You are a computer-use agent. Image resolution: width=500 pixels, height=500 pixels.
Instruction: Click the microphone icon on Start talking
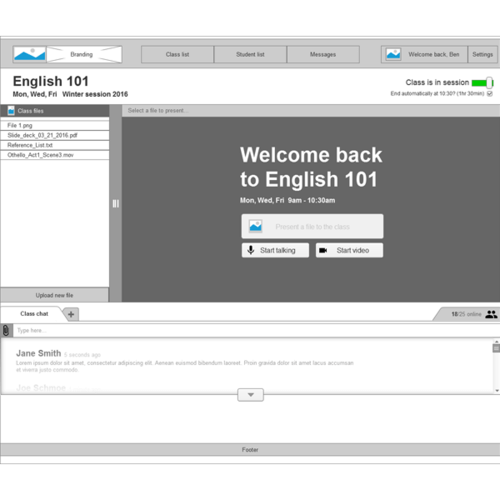251,250
